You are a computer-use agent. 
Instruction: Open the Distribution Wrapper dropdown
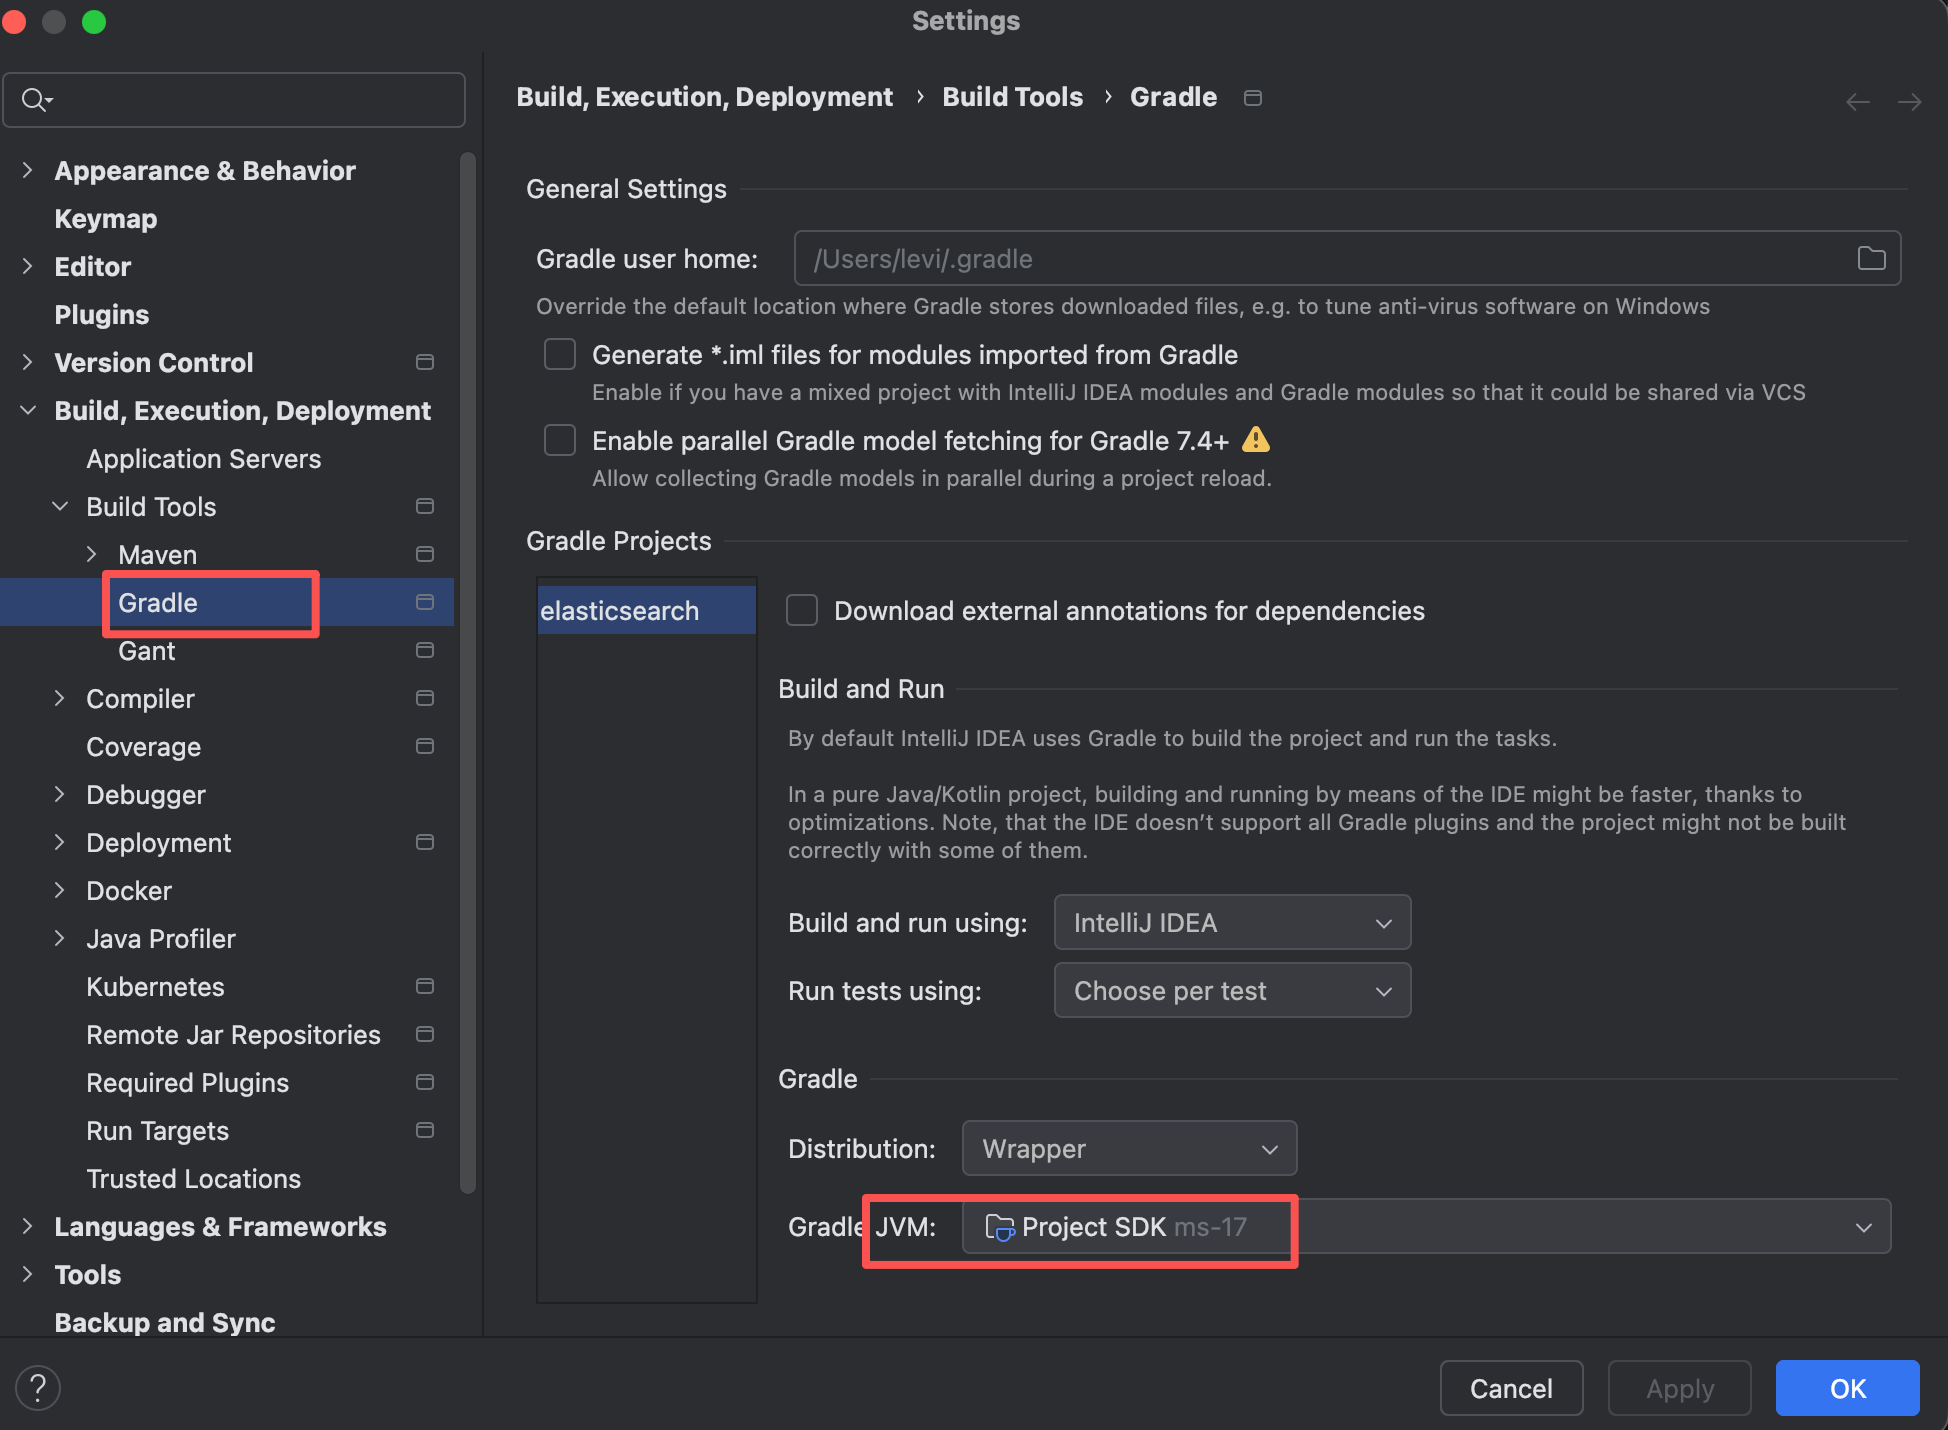point(1129,1148)
